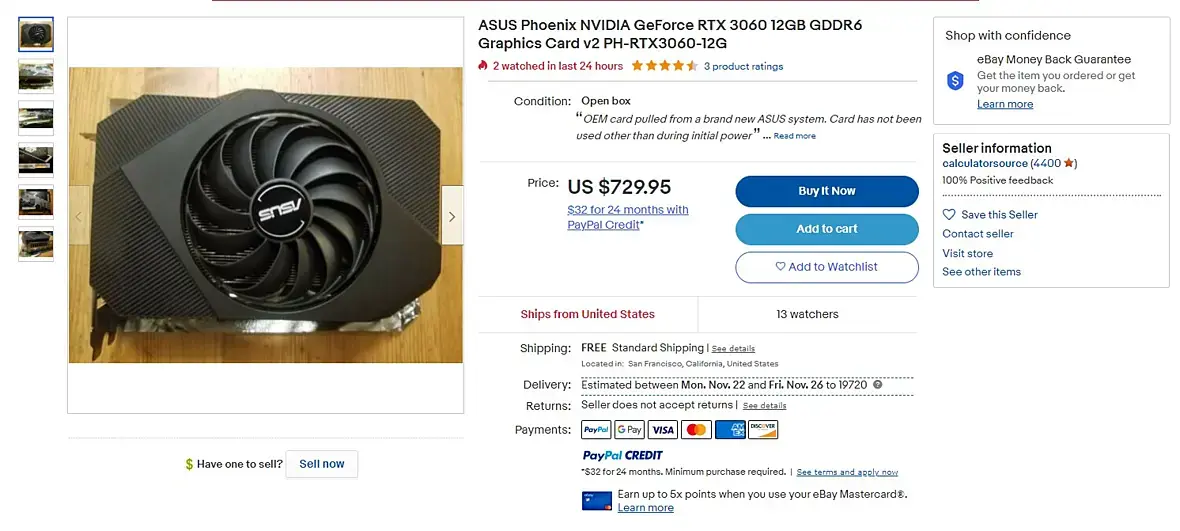This screenshot has width=1180, height=531.
Task: Click the next image arrow on photo
Action: point(452,217)
